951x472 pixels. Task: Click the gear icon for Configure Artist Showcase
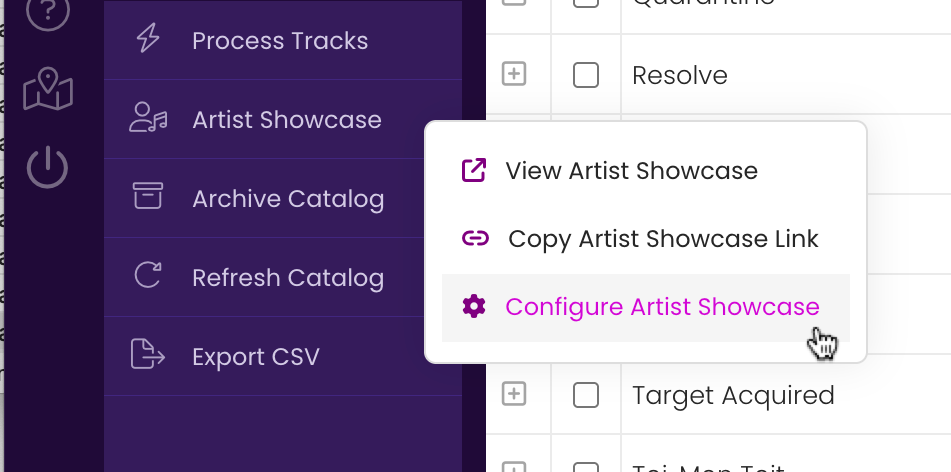(474, 306)
